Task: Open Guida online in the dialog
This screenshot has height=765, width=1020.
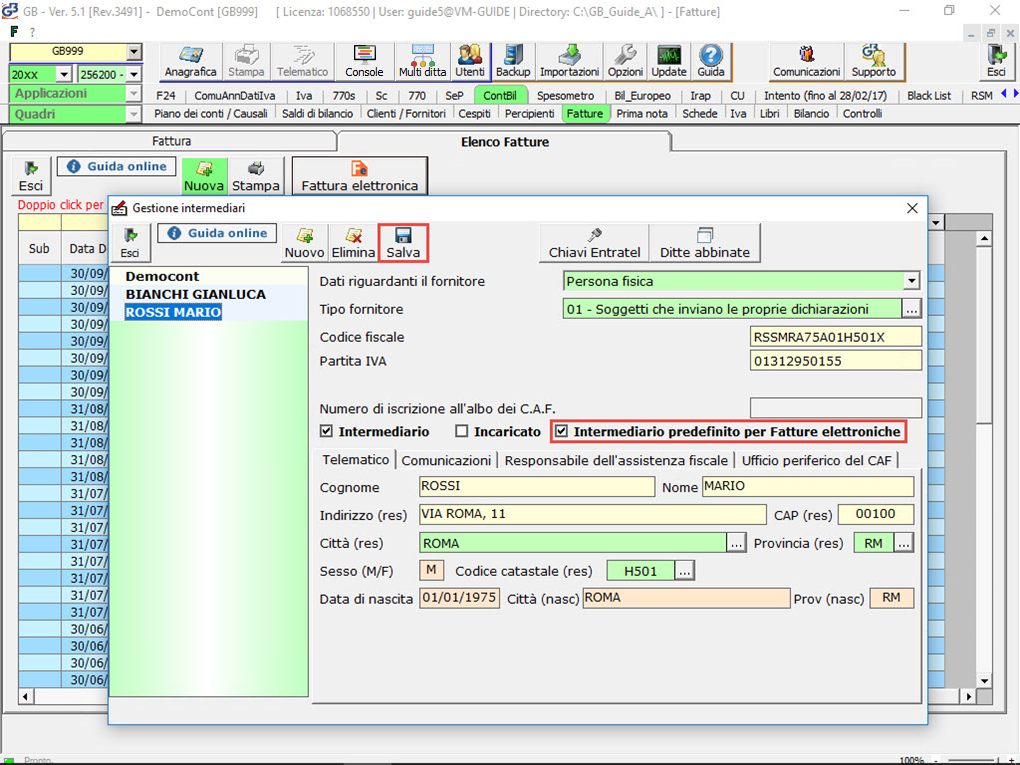Action: [x=217, y=233]
